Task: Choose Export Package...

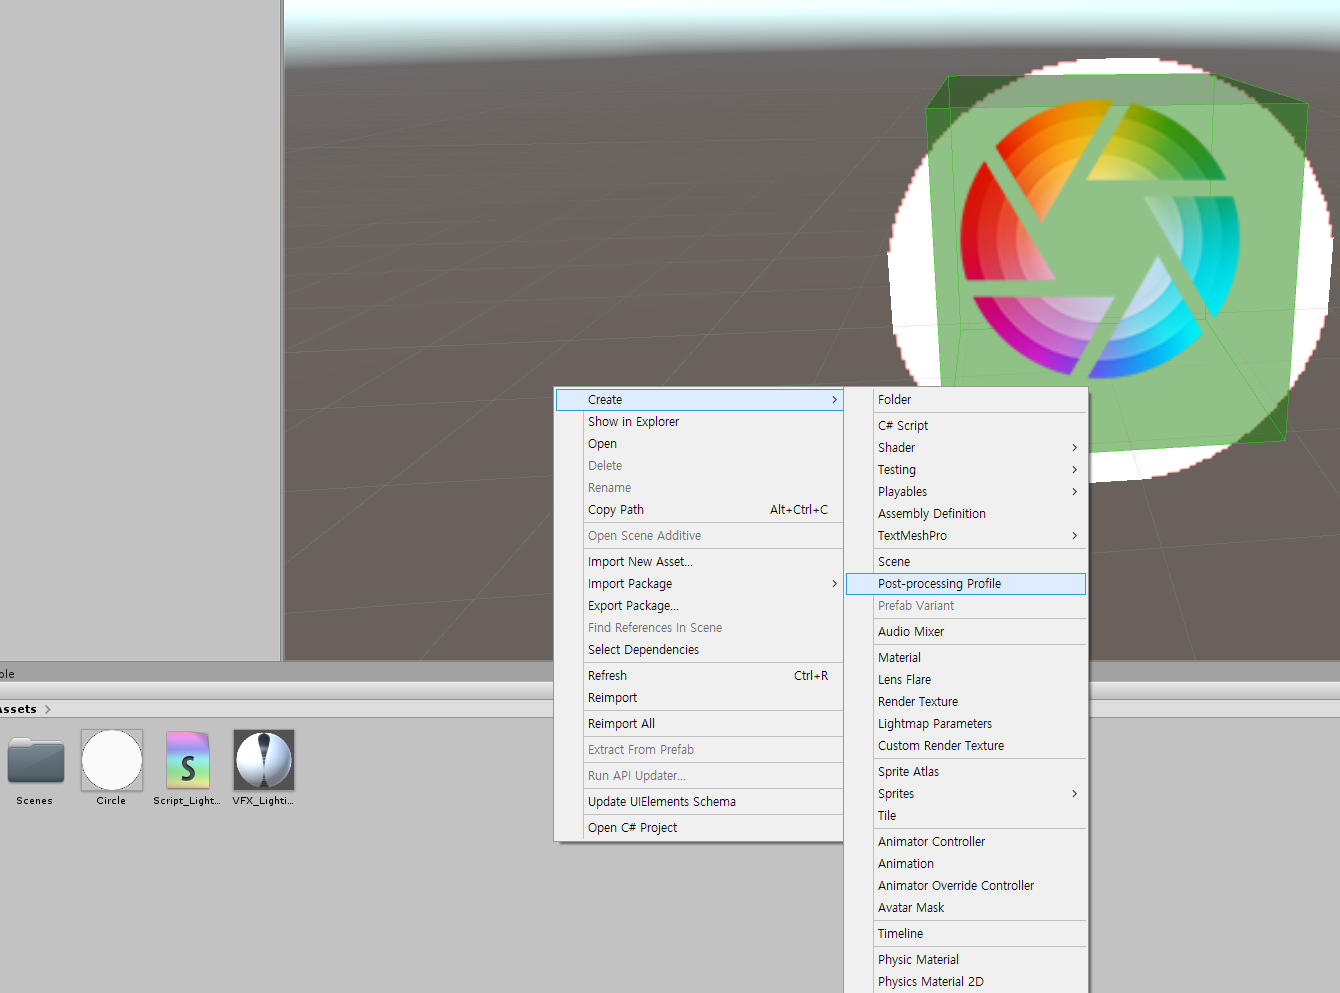Action: pyautogui.click(x=699, y=606)
